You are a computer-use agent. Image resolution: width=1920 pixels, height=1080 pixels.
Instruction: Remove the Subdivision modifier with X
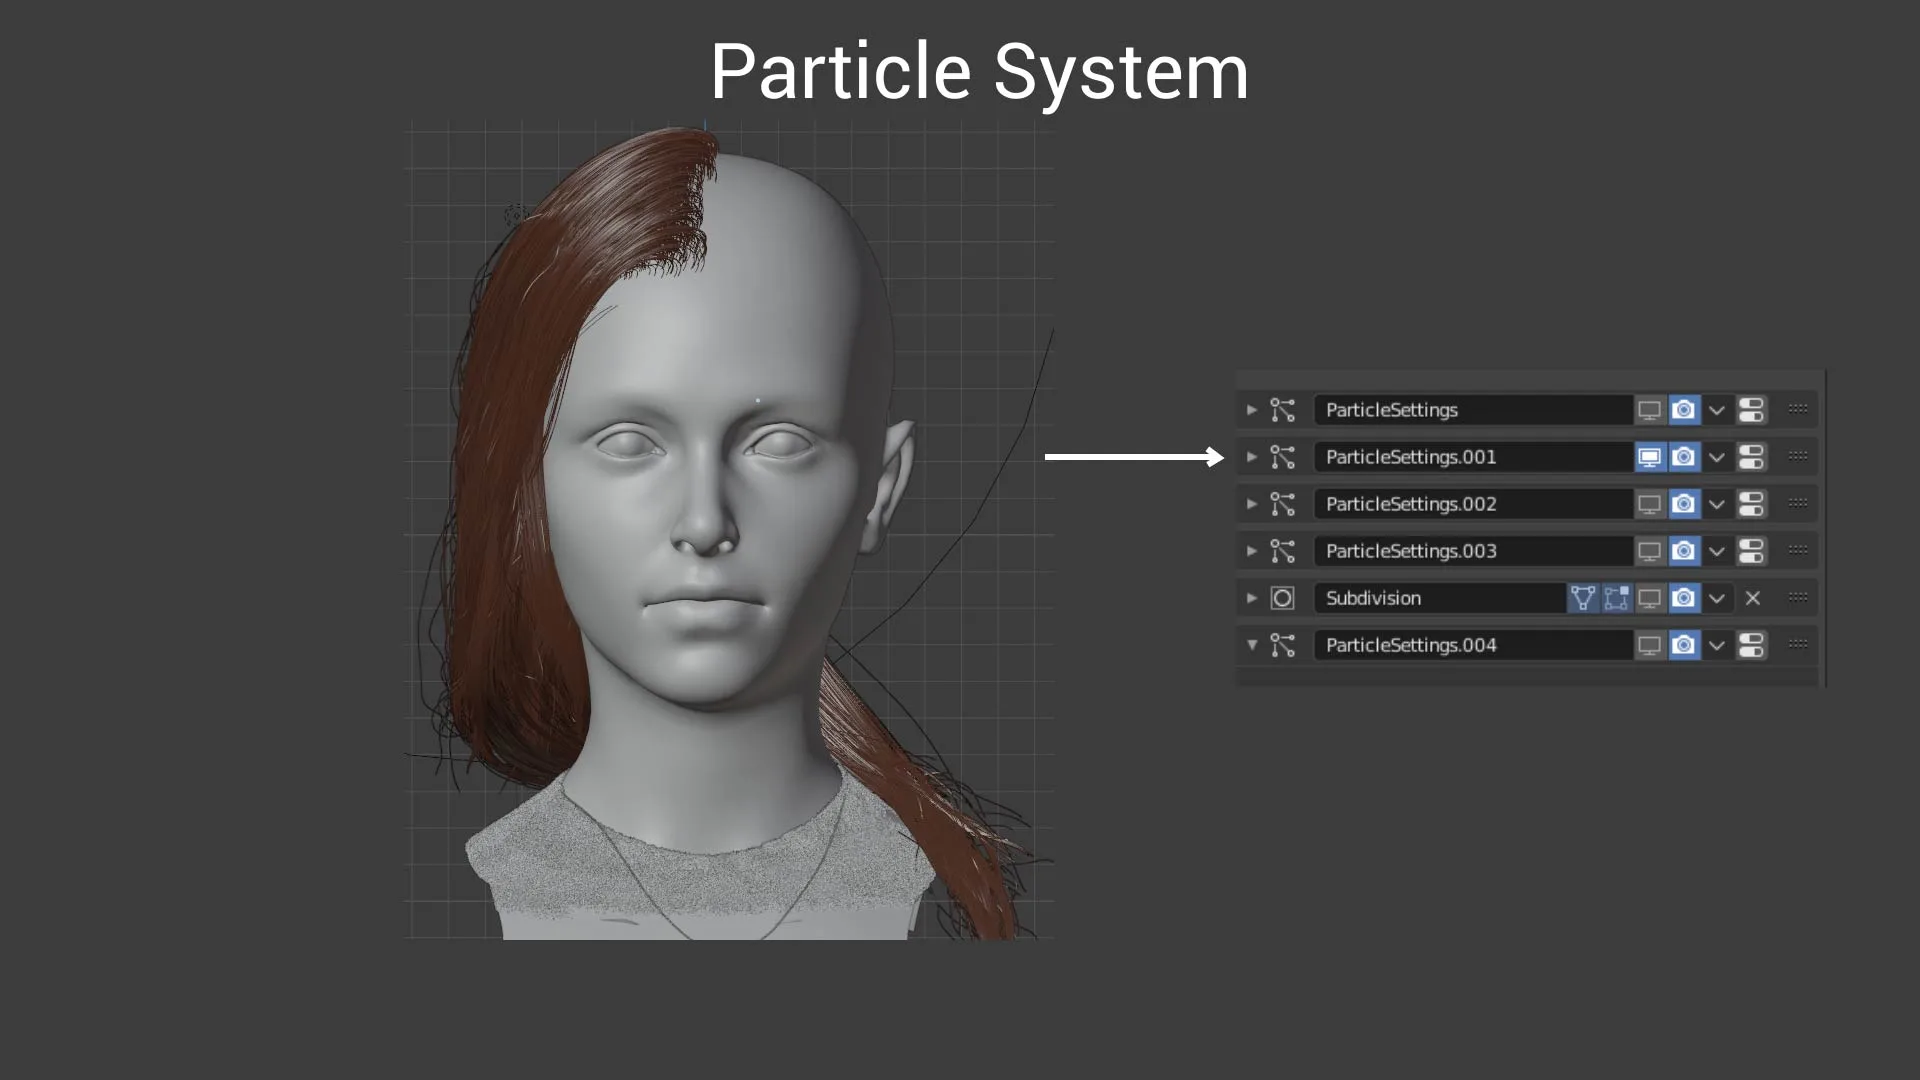pos(1752,598)
